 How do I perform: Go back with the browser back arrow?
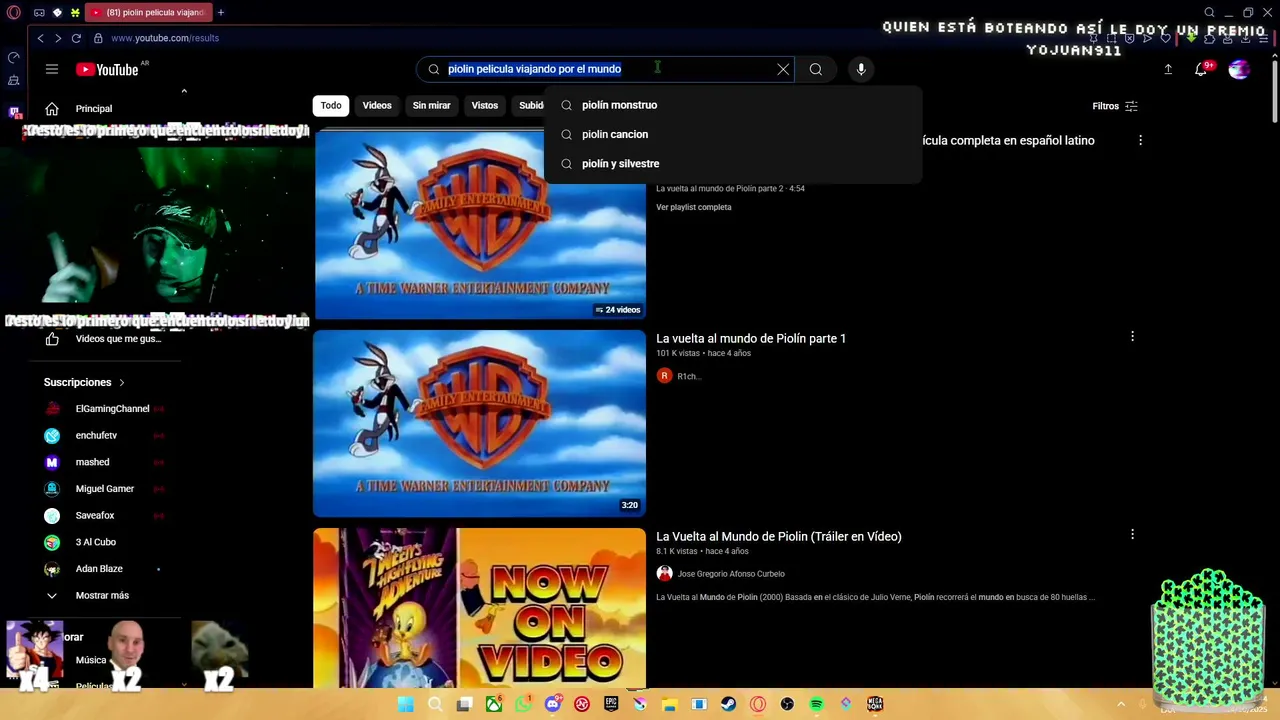point(40,38)
